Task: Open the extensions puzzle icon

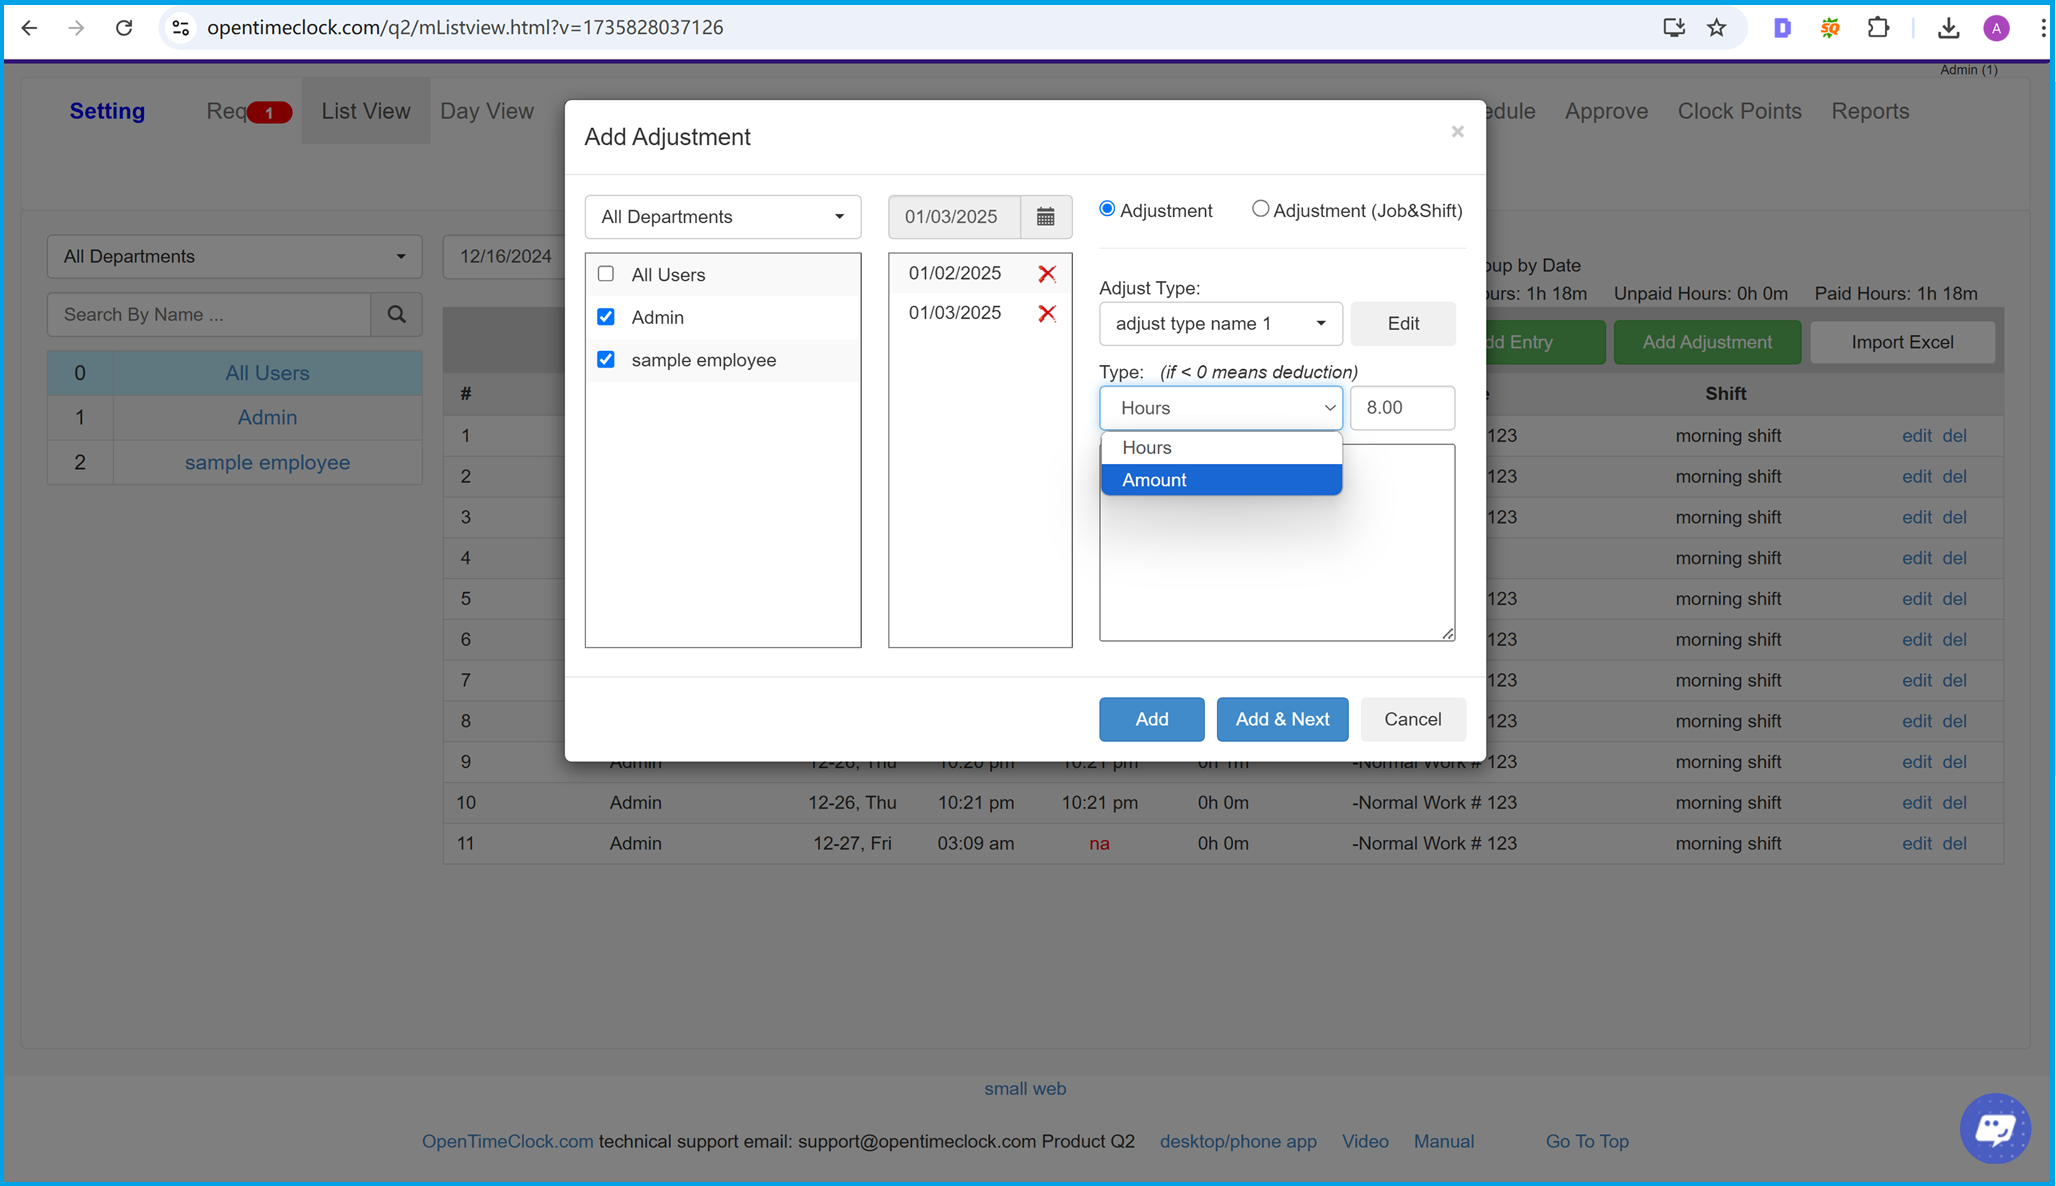Action: click(x=1878, y=28)
